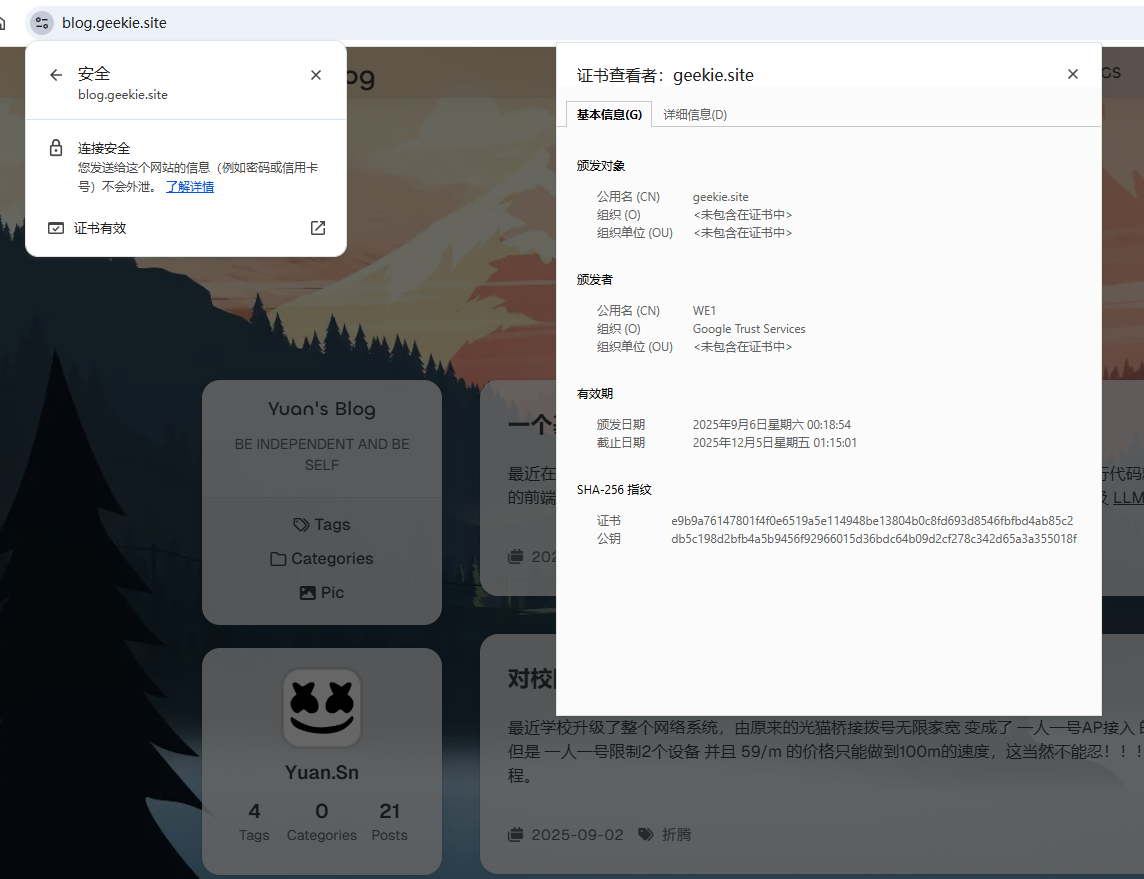The image size is (1144, 879).
Task: Open the 了解详情 link
Action: click(x=190, y=187)
